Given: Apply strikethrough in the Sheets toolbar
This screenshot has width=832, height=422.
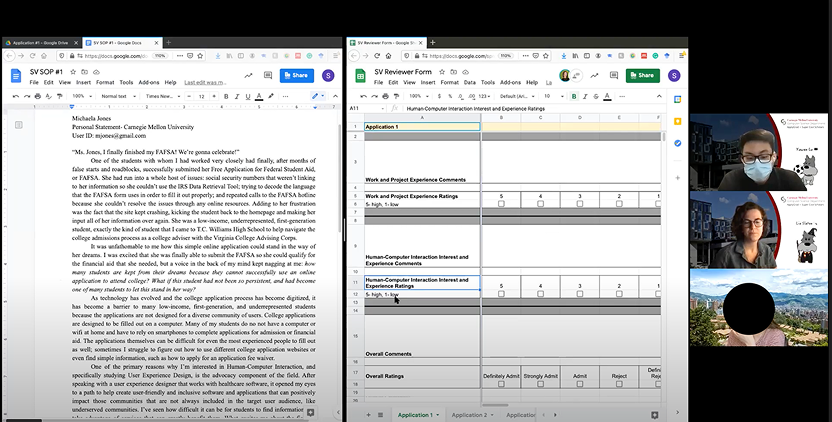Looking at the screenshot, I should pos(596,96).
